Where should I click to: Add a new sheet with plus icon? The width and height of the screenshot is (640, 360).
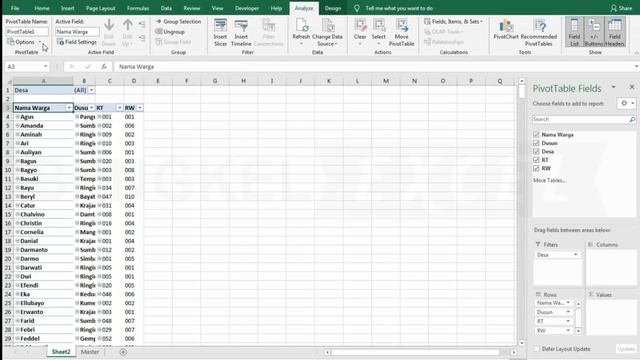[123, 352]
